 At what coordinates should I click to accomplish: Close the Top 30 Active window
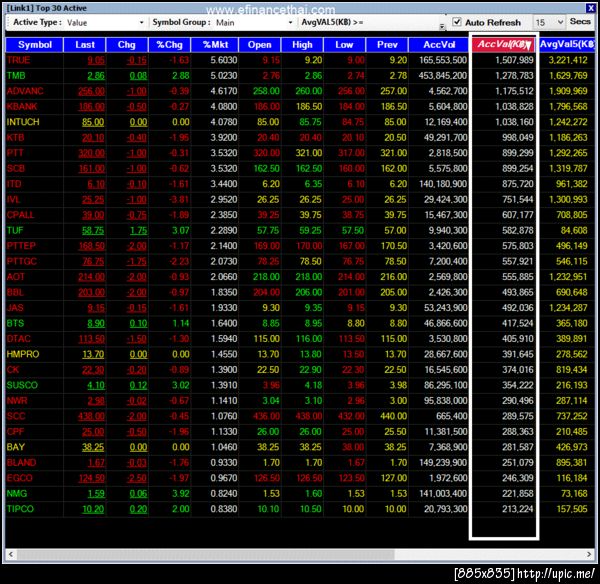[x=590, y=8]
